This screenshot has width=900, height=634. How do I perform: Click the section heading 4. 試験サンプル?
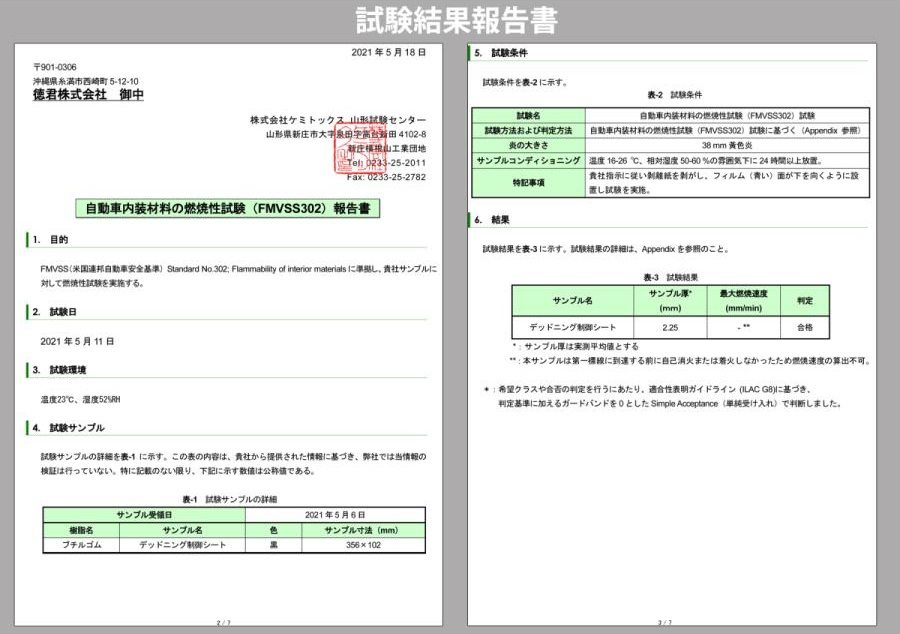[68, 428]
